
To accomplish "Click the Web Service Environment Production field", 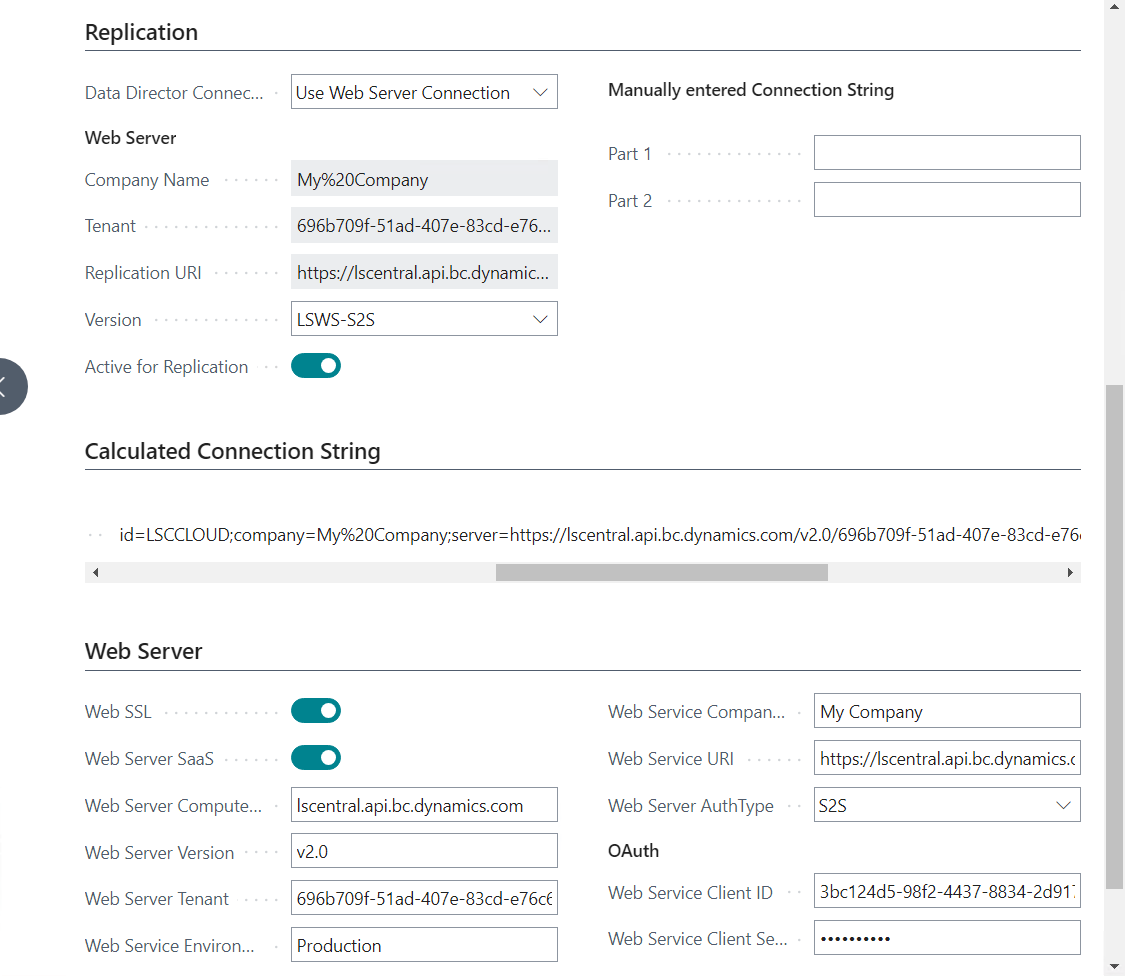I will coord(424,945).
